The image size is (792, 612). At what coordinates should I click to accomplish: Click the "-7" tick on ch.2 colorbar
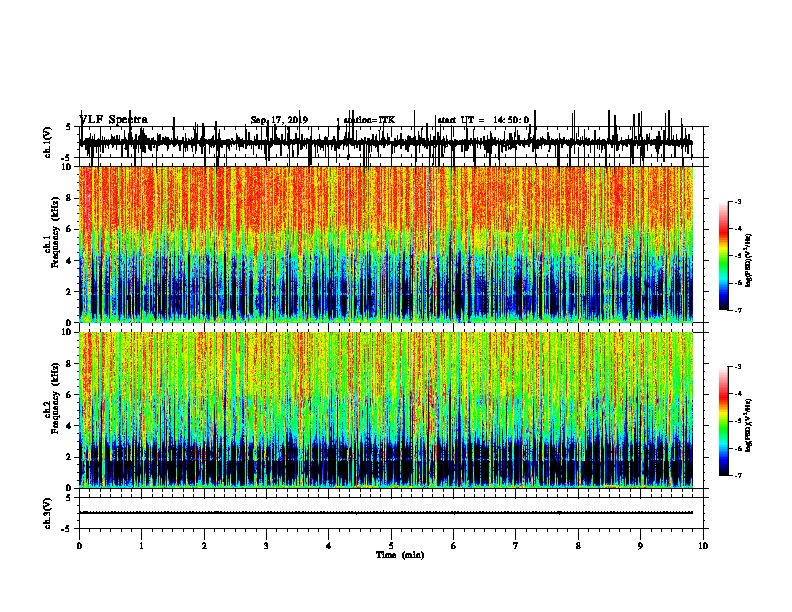737,476
